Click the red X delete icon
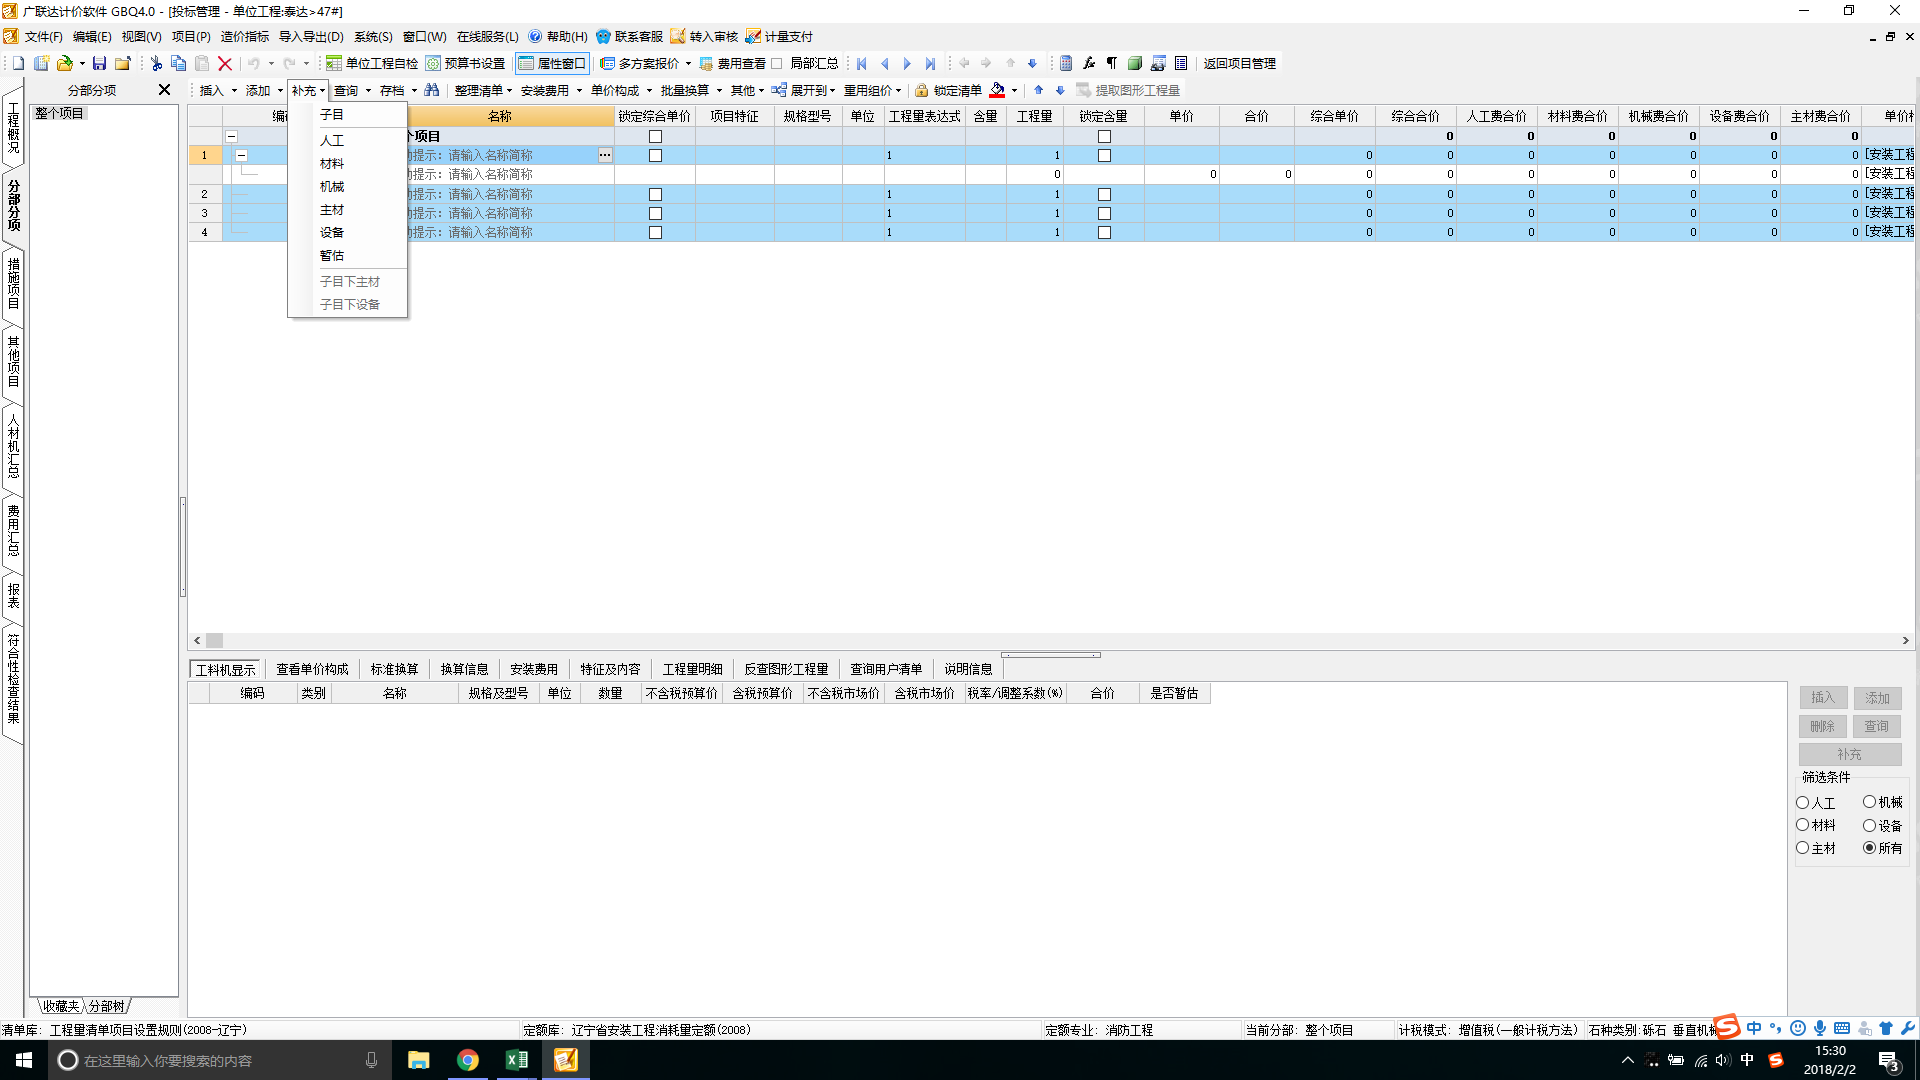Image resolution: width=1920 pixels, height=1080 pixels. [x=225, y=63]
